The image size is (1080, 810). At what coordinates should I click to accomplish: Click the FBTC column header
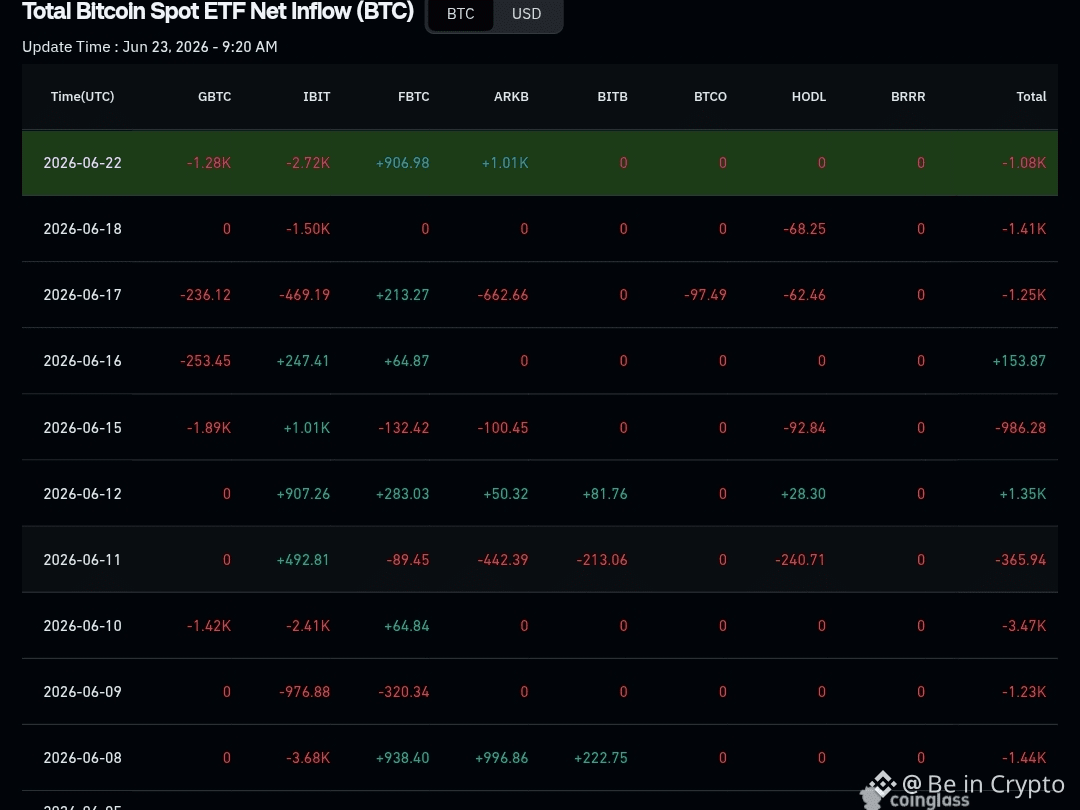pos(413,96)
